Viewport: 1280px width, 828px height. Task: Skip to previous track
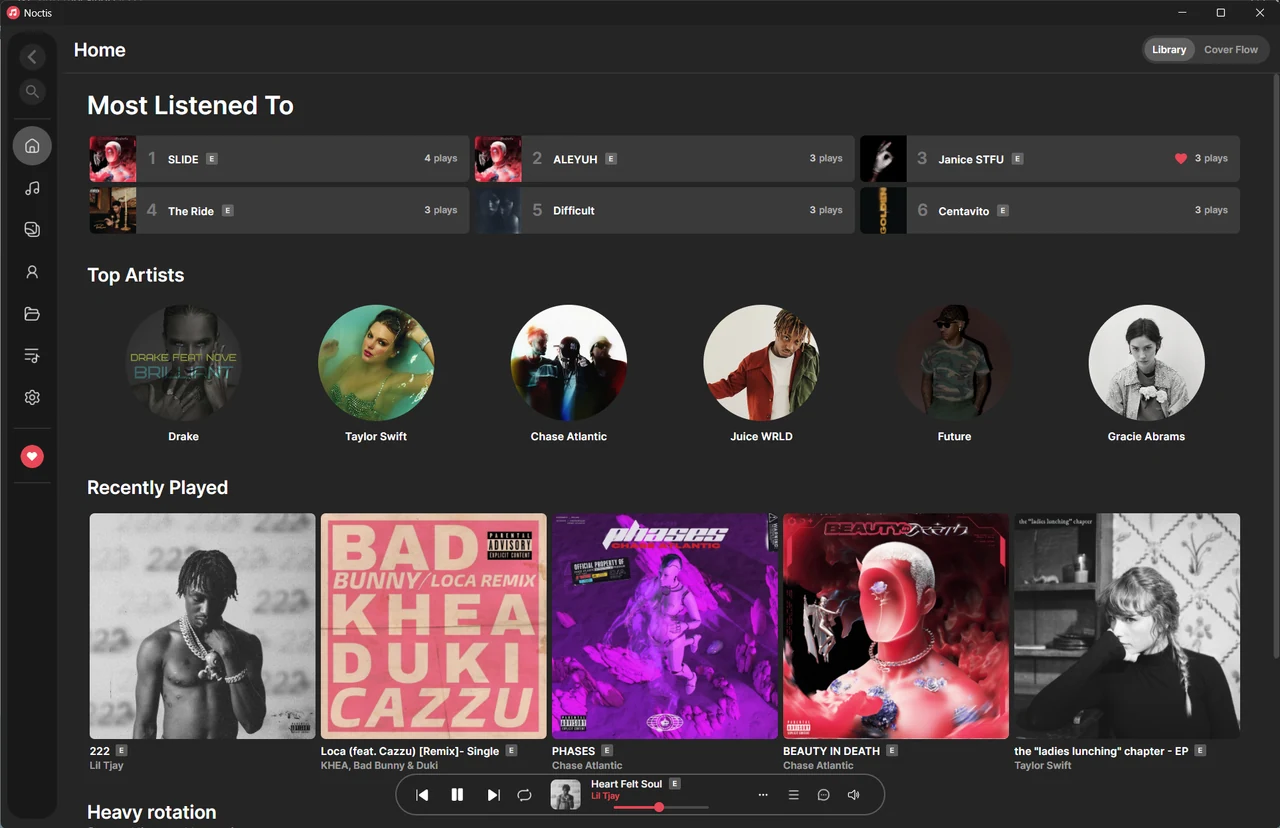422,795
